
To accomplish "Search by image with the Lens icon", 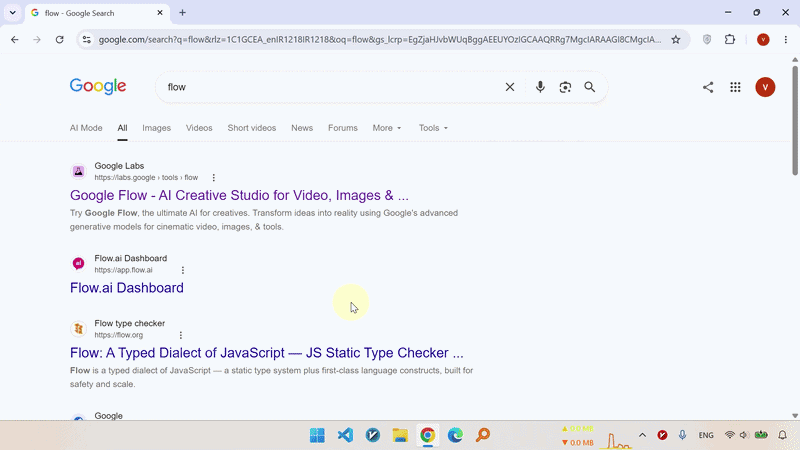I will pyautogui.click(x=565, y=87).
